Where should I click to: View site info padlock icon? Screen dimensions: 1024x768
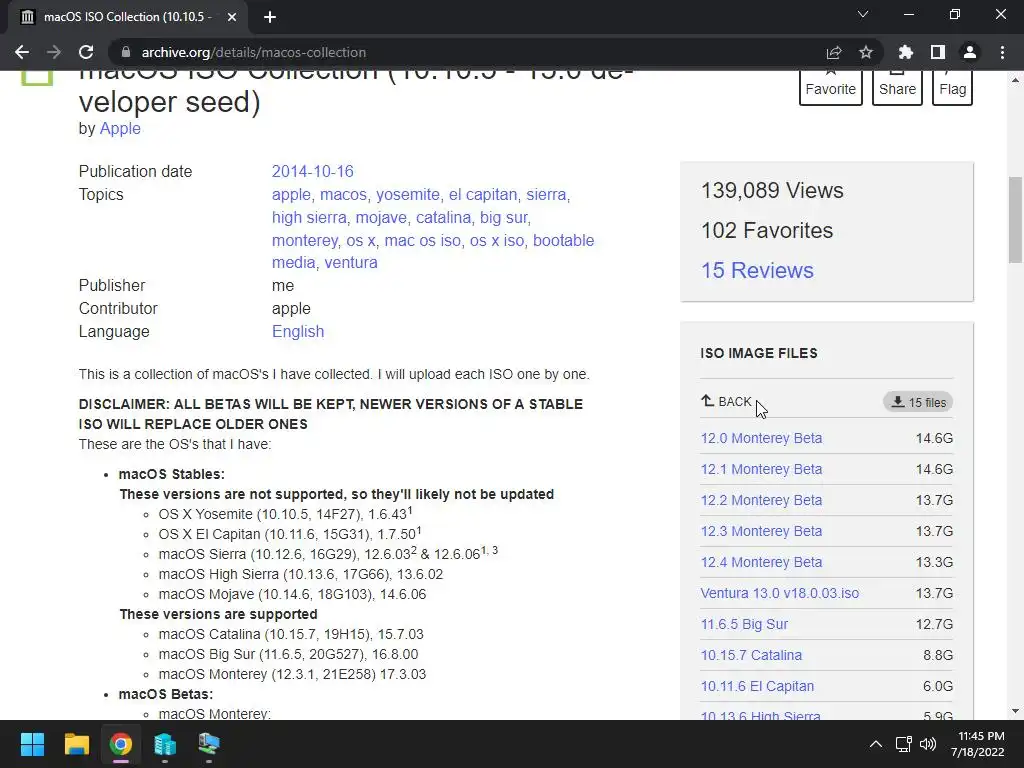[126, 52]
